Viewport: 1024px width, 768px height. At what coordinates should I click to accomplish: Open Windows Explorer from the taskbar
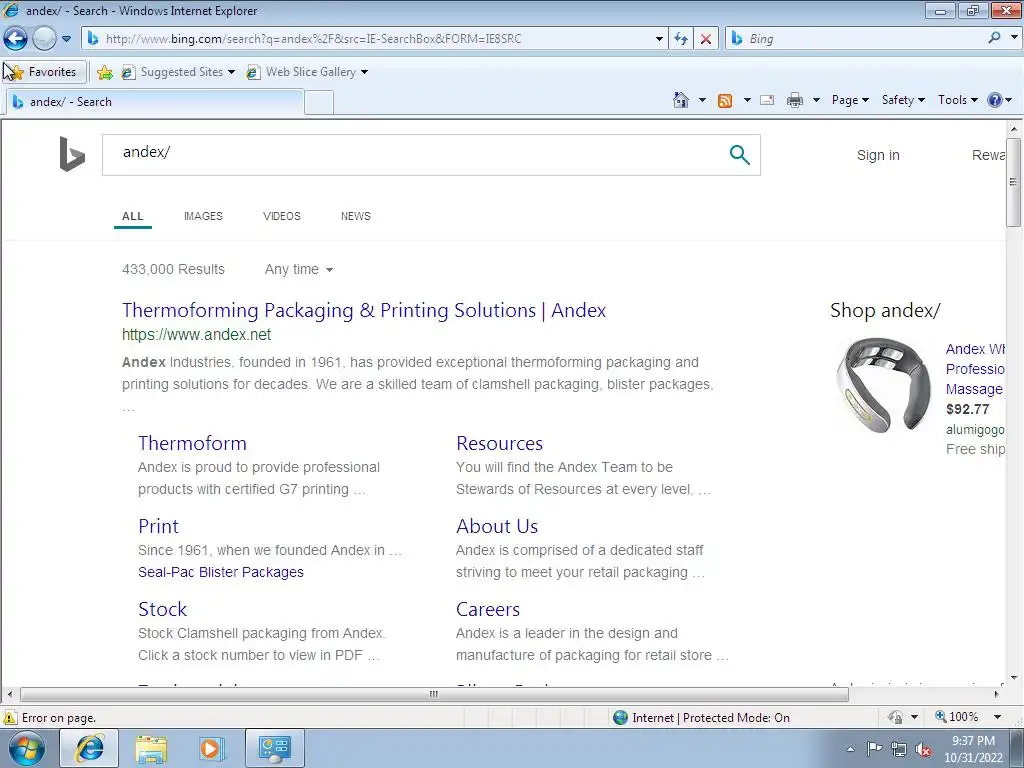tap(152, 749)
